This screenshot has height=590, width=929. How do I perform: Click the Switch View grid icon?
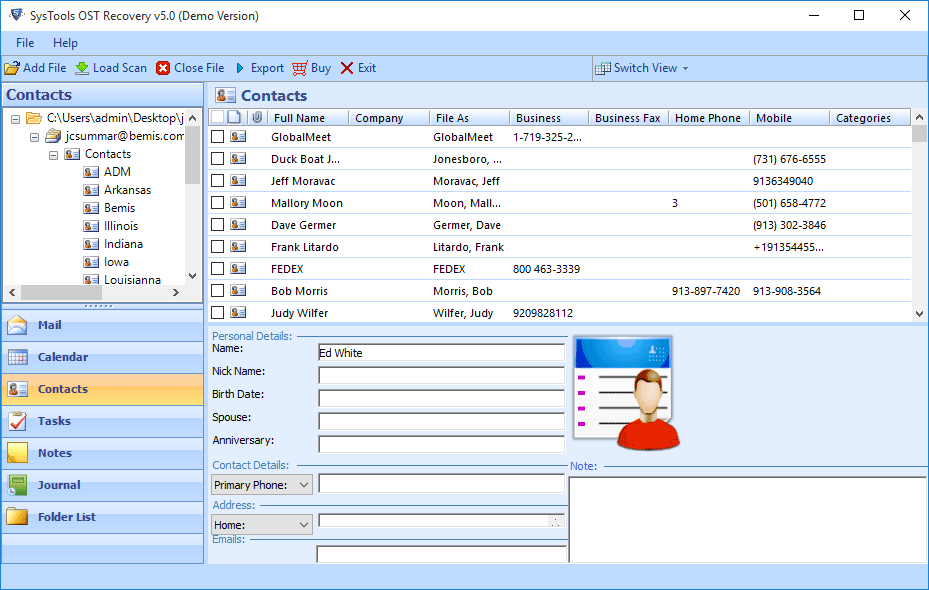(603, 68)
